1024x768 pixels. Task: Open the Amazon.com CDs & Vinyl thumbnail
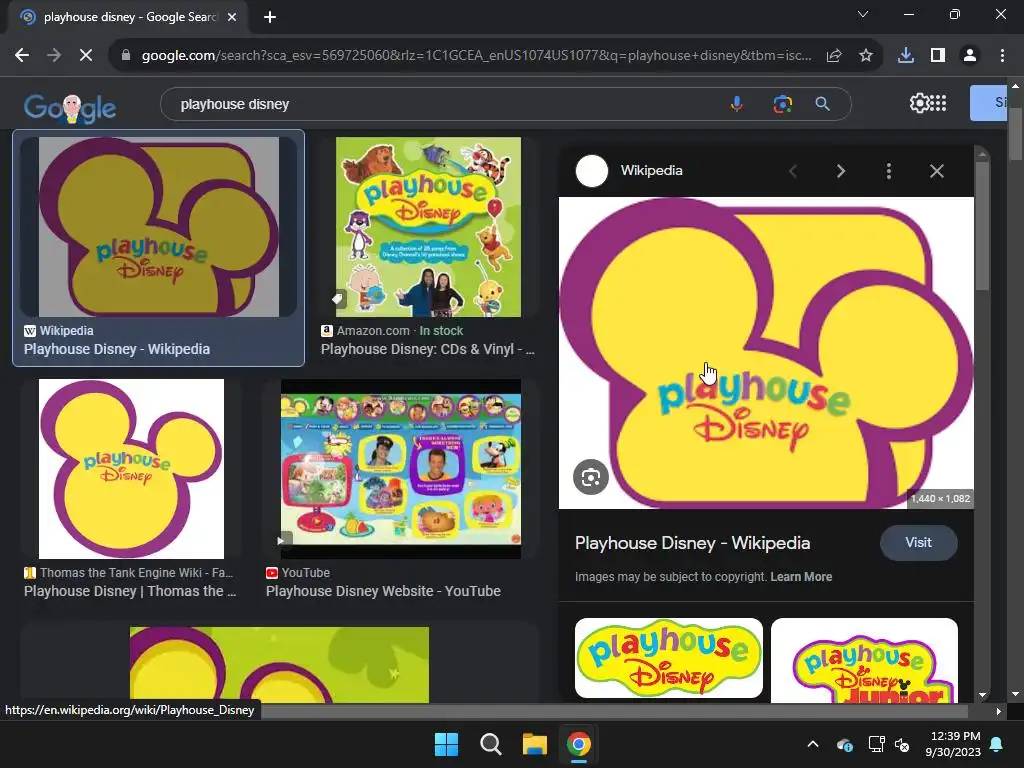click(428, 227)
